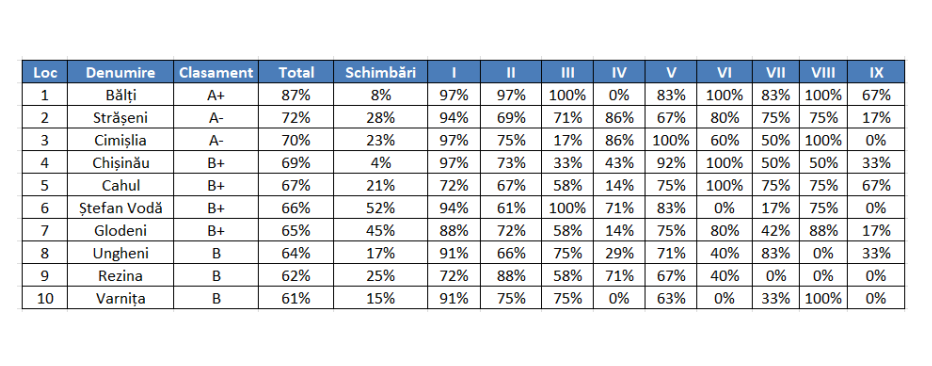Select the IX column header
The width and height of the screenshot is (932, 366).
[876, 72]
